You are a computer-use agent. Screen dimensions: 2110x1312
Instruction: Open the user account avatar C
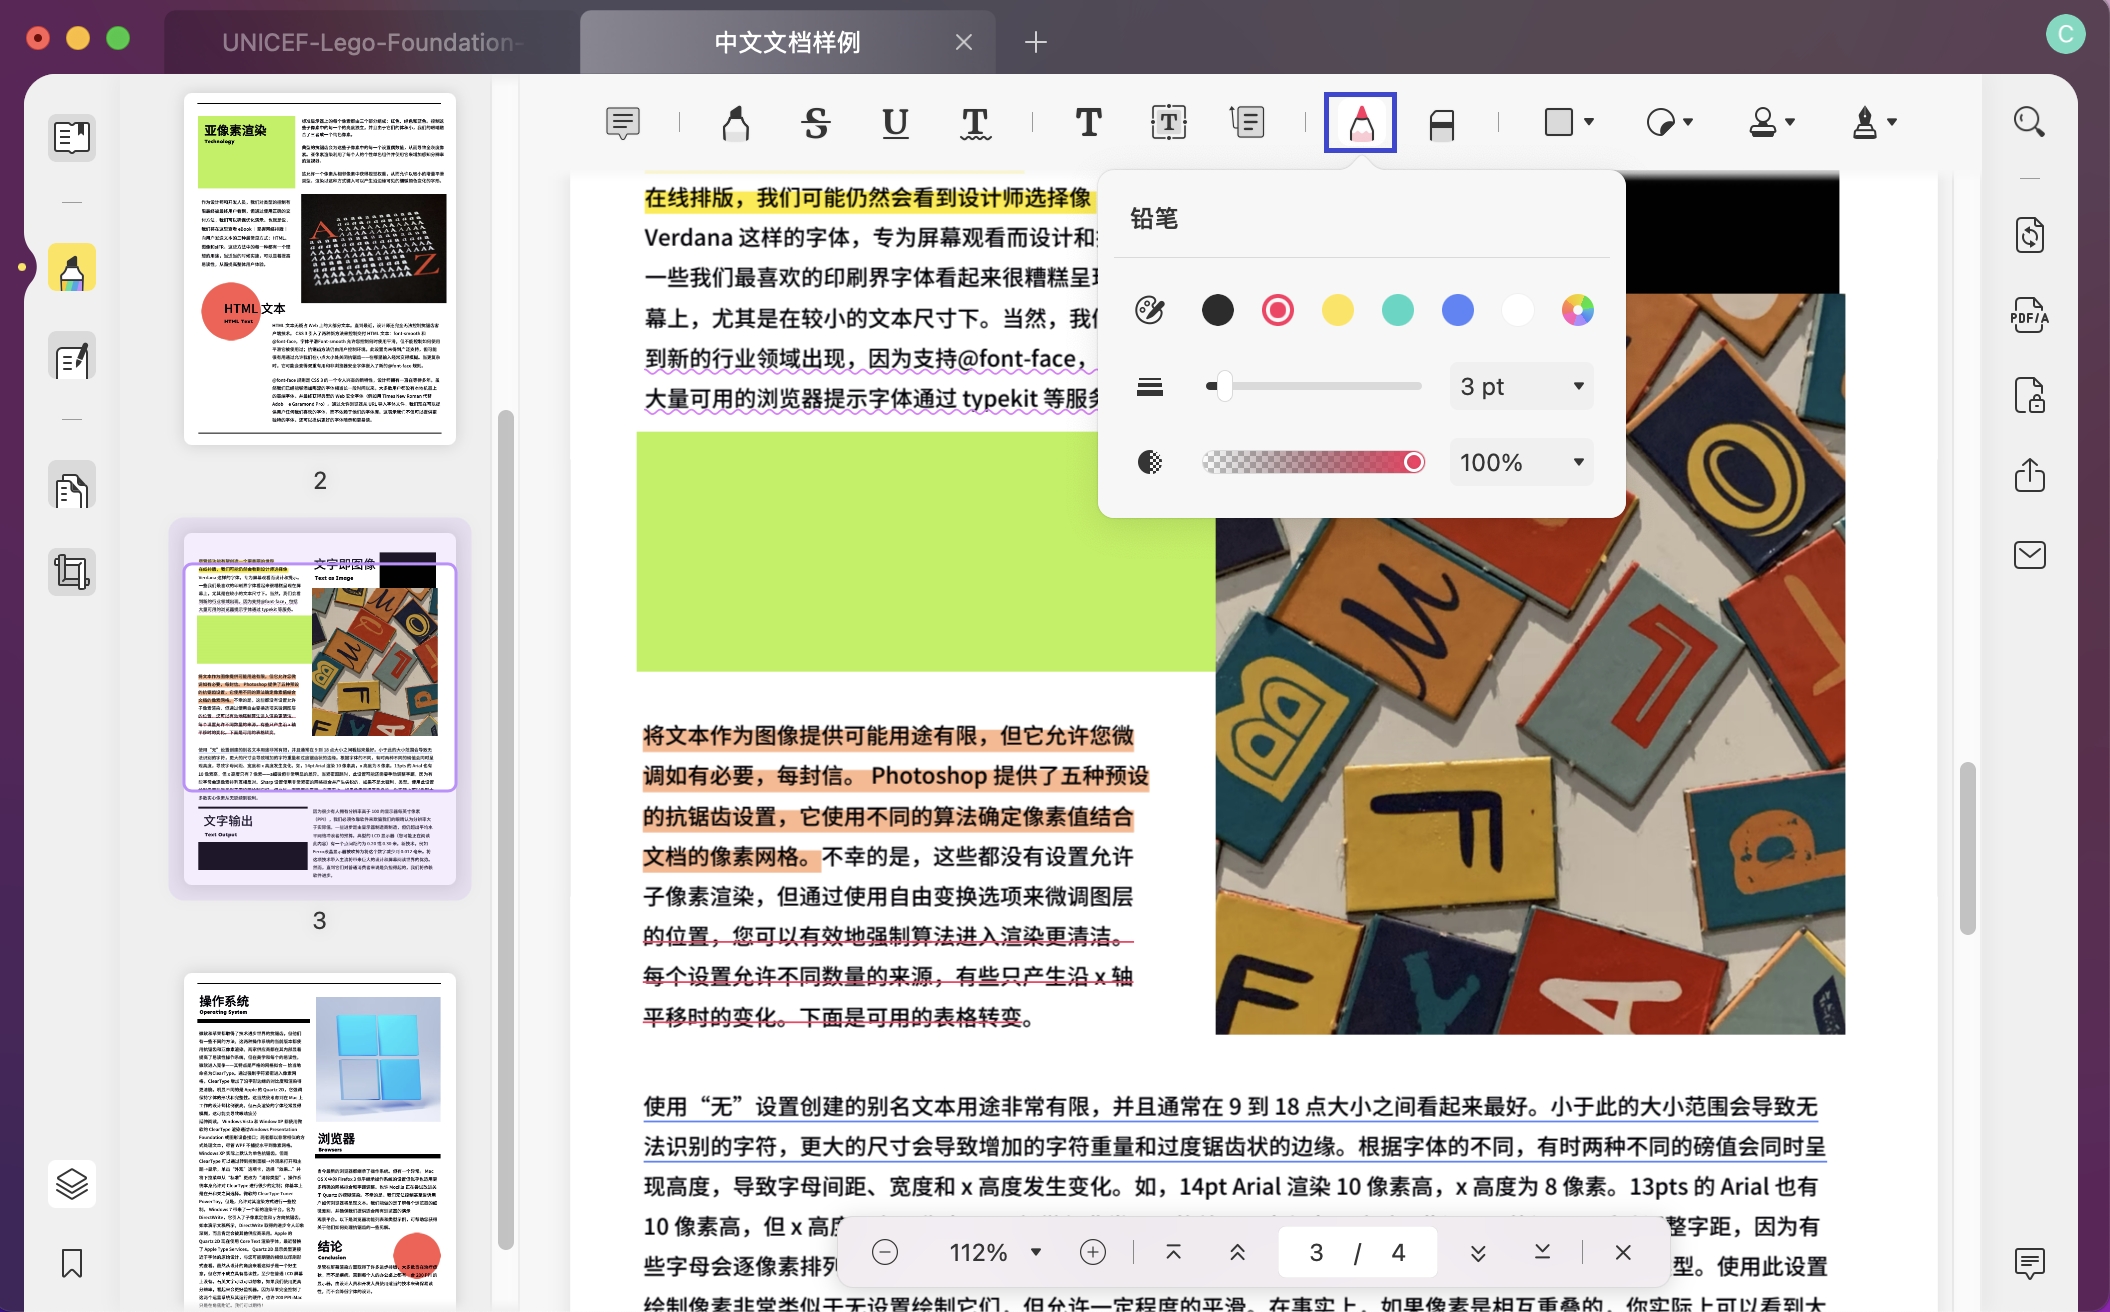coord(2065,34)
